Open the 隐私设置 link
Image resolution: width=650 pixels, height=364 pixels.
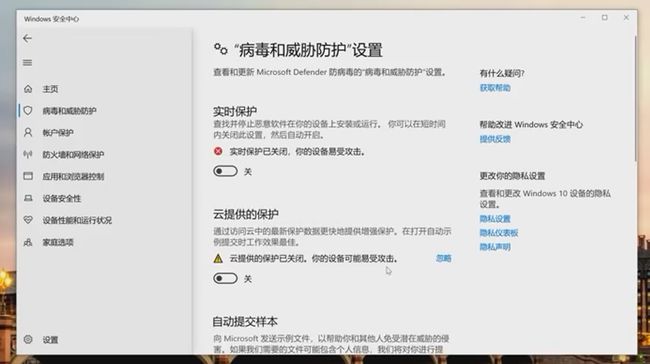(495, 219)
